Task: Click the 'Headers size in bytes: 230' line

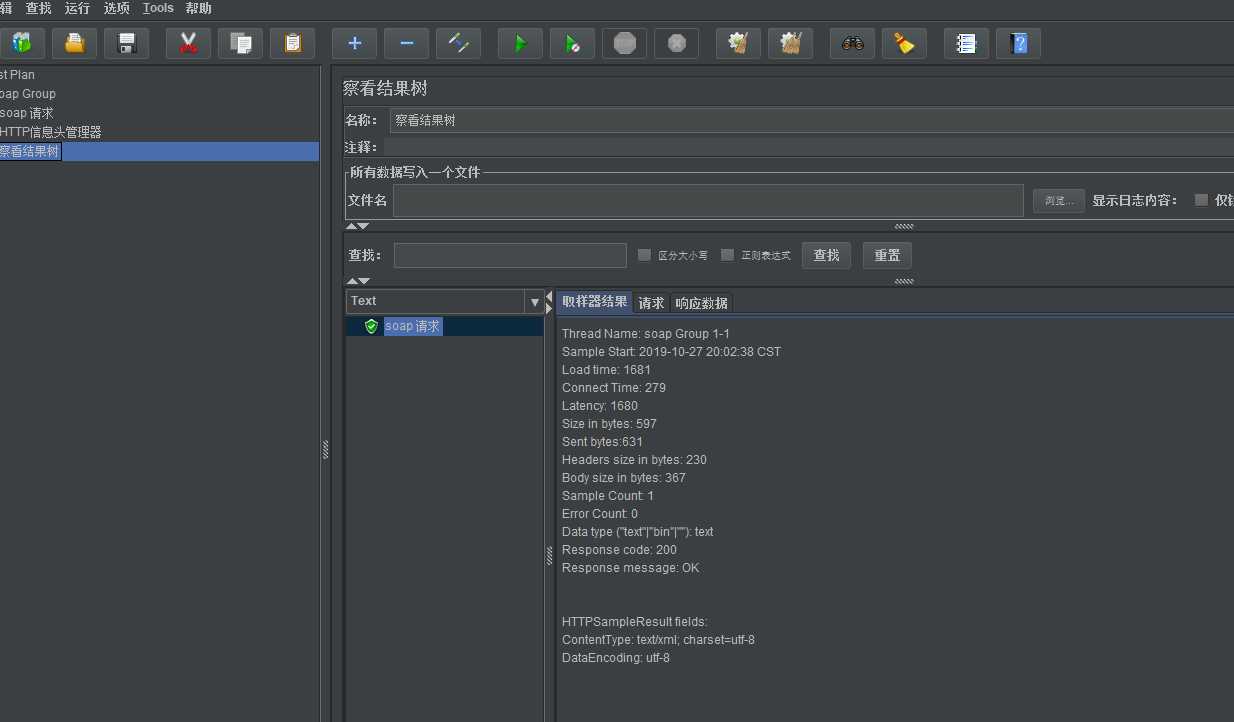Action: (634, 460)
